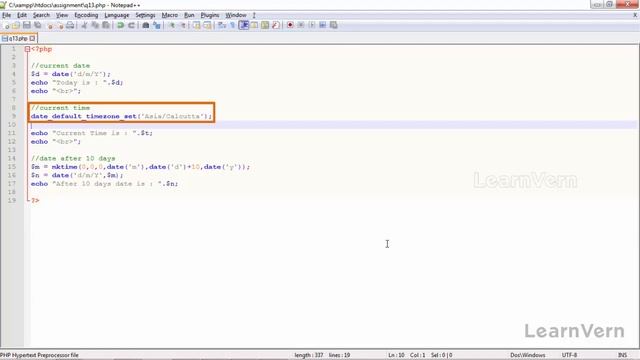Click the 'echo "Current Time is' line
This screenshot has width=640, height=360.
92,133
